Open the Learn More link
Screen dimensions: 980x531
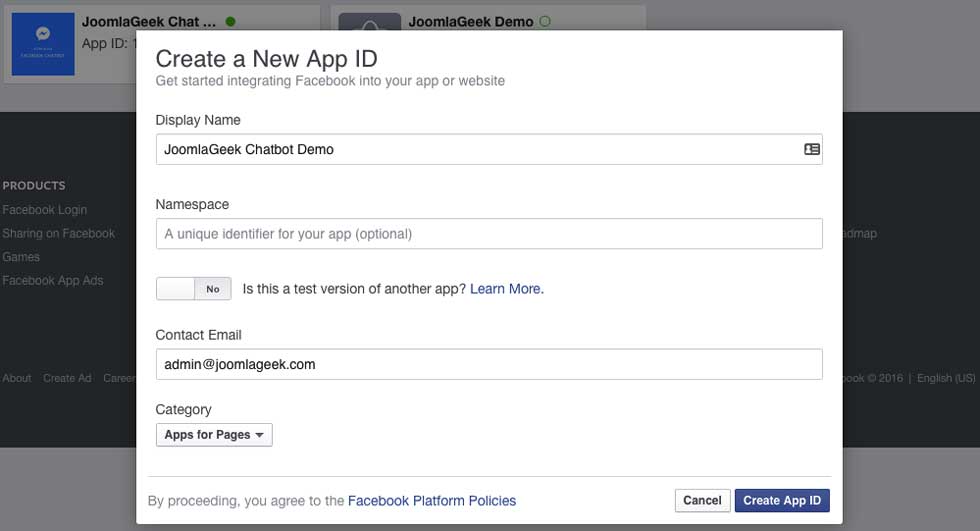[x=507, y=289]
